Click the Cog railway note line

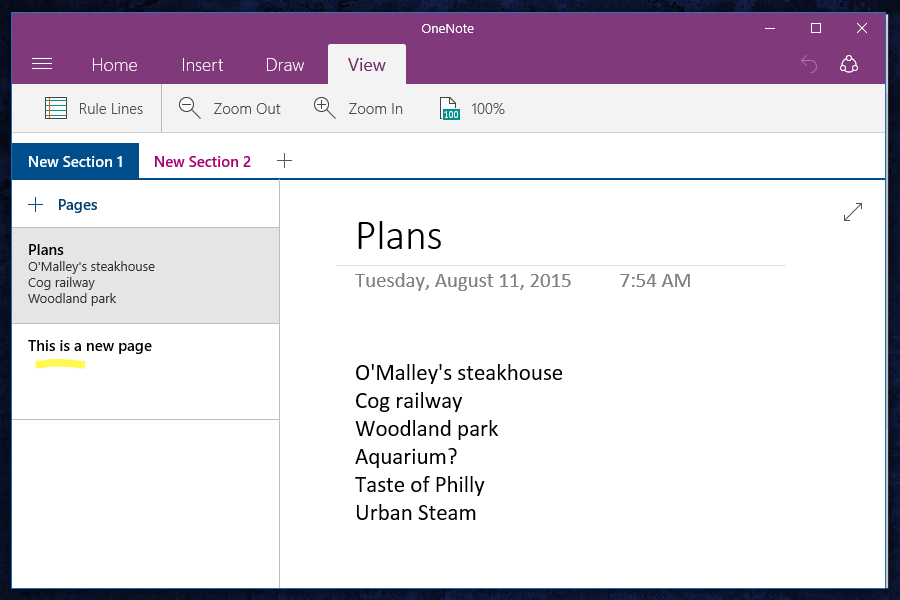[x=409, y=401]
